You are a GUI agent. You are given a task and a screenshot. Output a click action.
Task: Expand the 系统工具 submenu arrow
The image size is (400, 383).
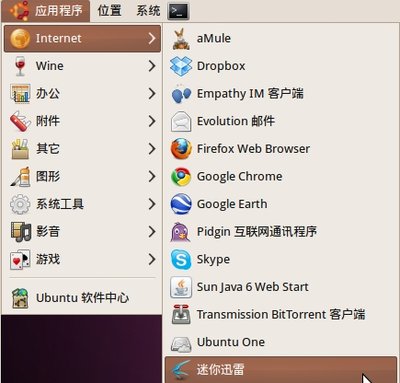152,204
